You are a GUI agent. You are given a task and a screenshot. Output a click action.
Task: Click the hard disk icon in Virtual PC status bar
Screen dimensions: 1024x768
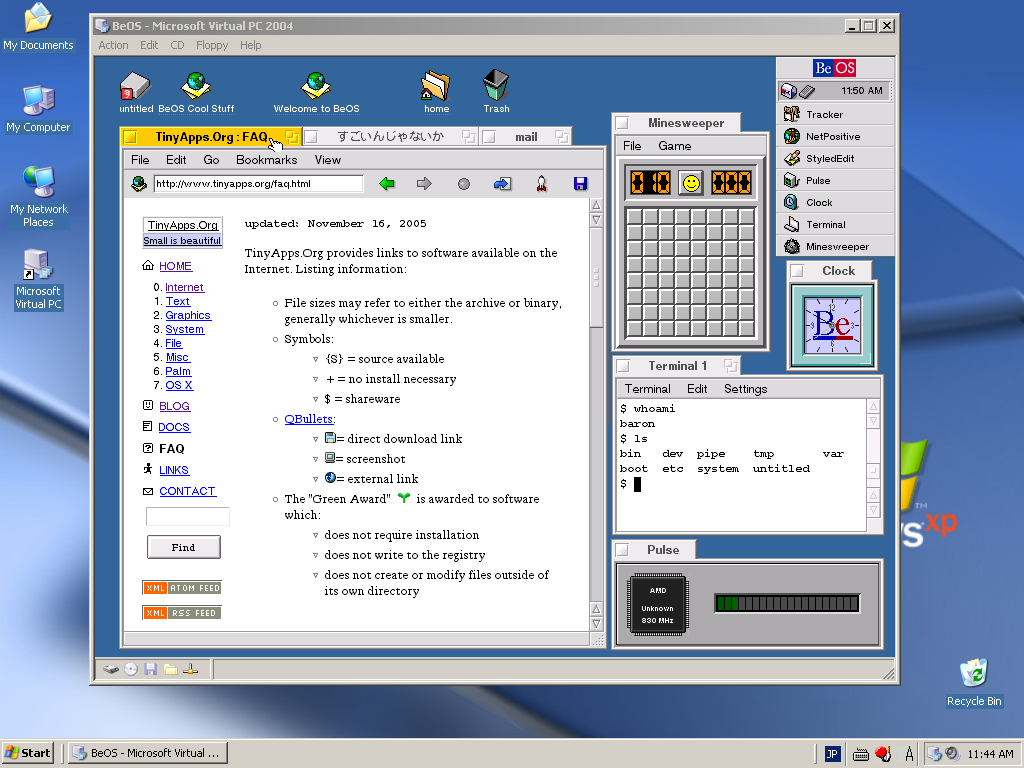point(111,669)
